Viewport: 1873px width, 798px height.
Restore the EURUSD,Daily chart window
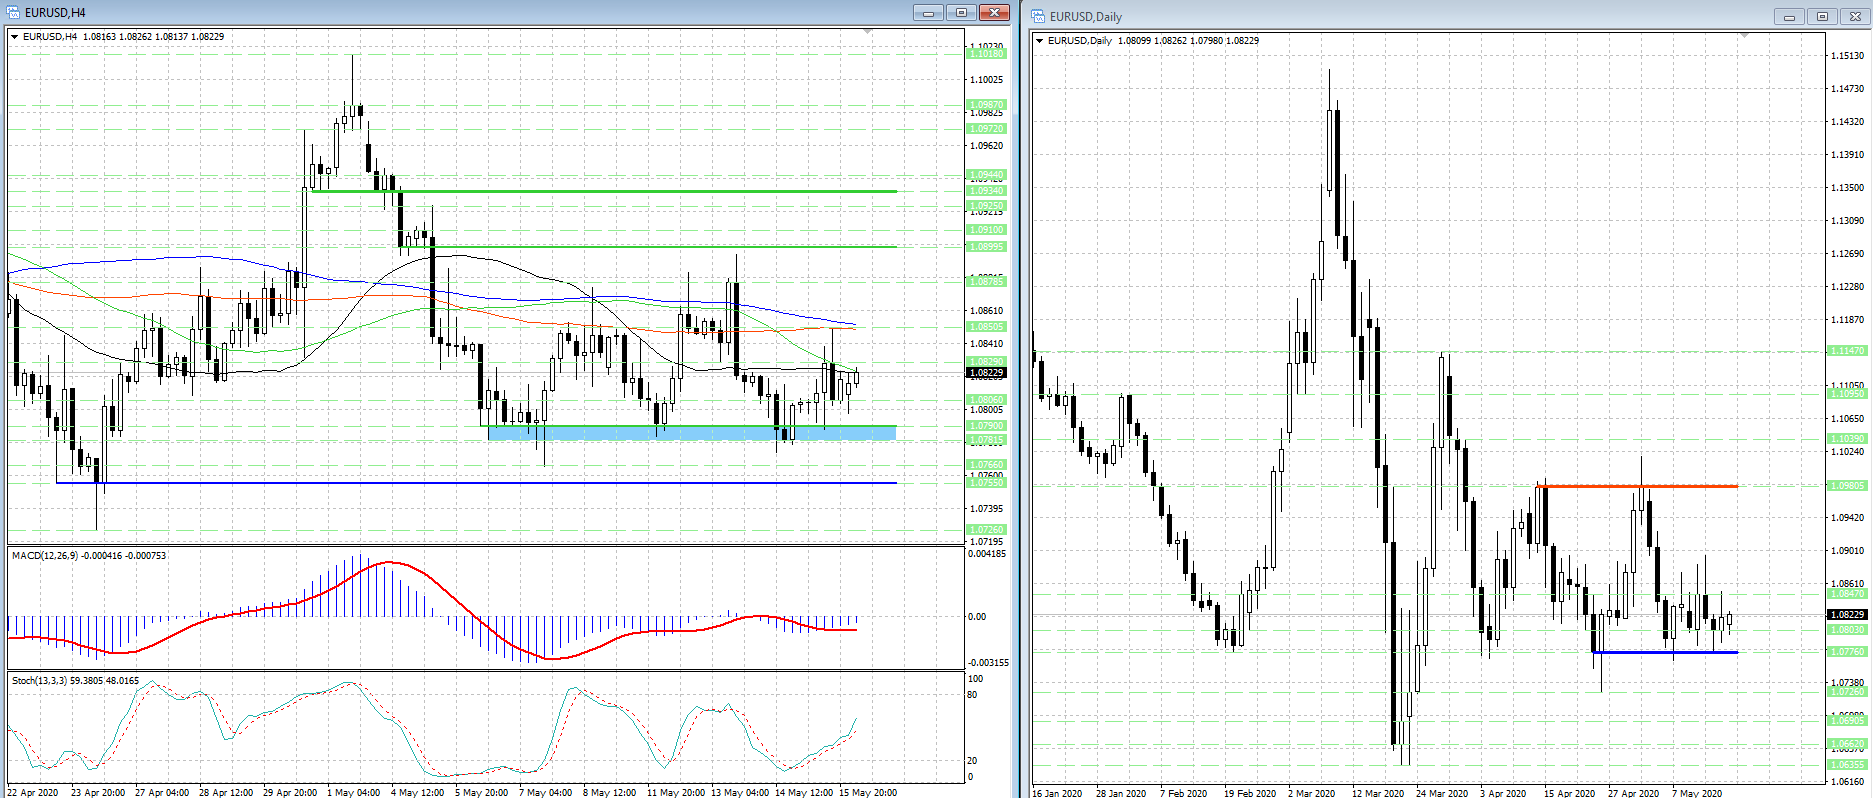coord(1822,17)
